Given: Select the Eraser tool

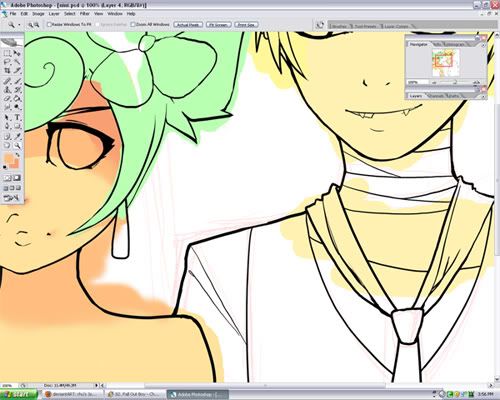Looking at the screenshot, I should pyautogui.click(x=7, y=99).
